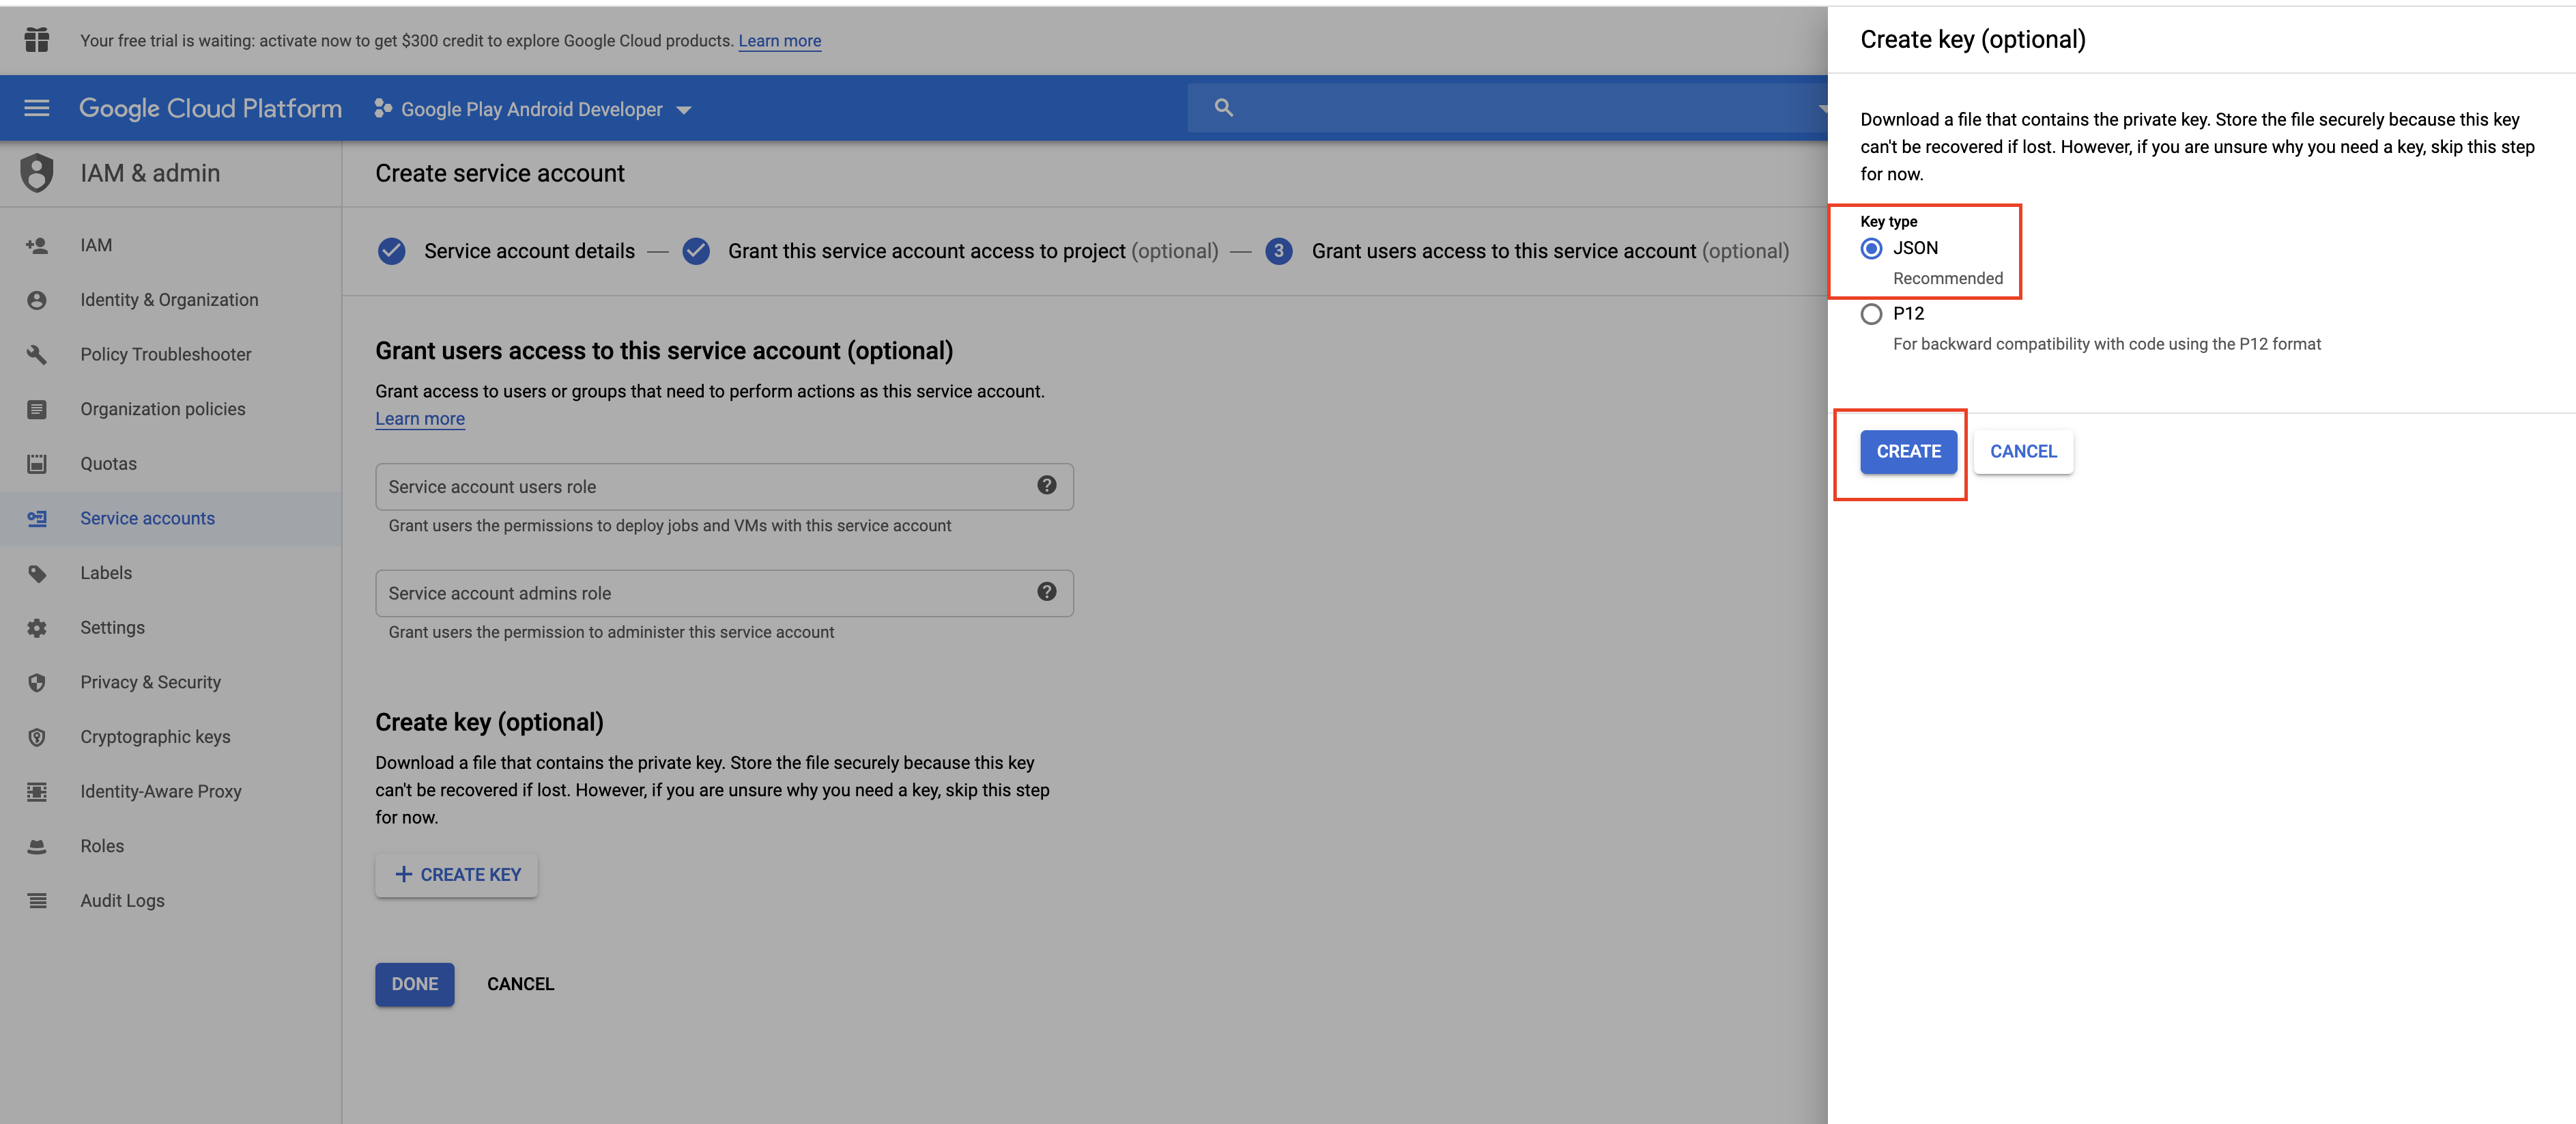2576x1124 pixels.
Task: Click the Settings gear icon
Action: click(37, 628)
